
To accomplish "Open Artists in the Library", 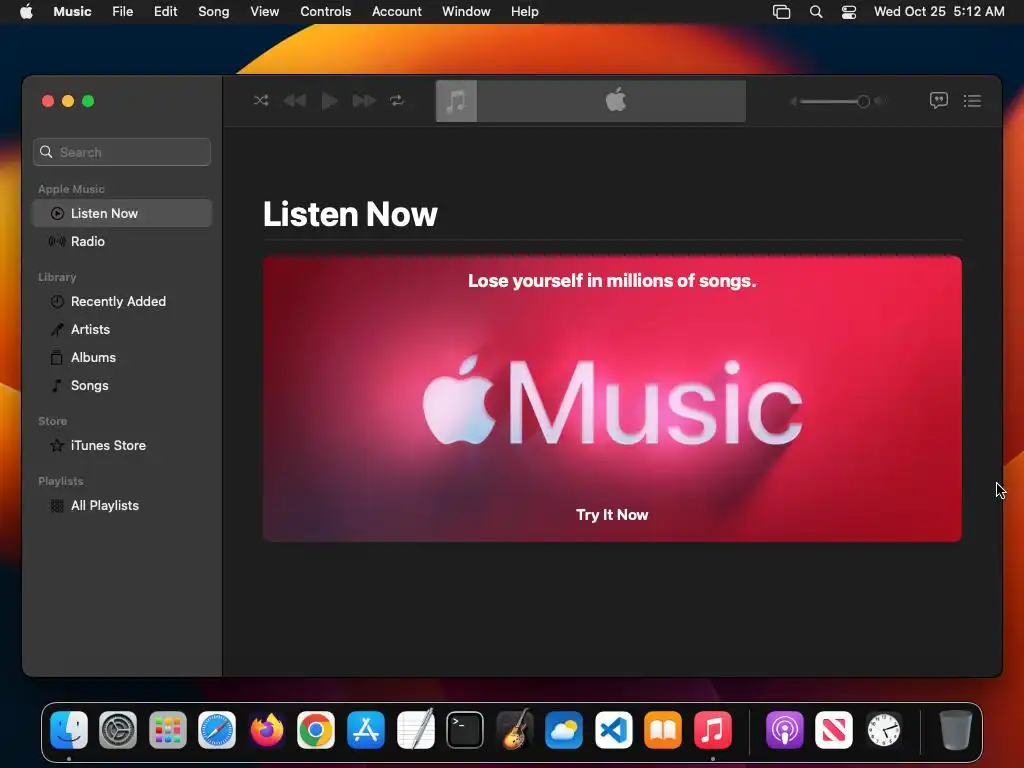I will pyautogui.click(x=122, y=330).
